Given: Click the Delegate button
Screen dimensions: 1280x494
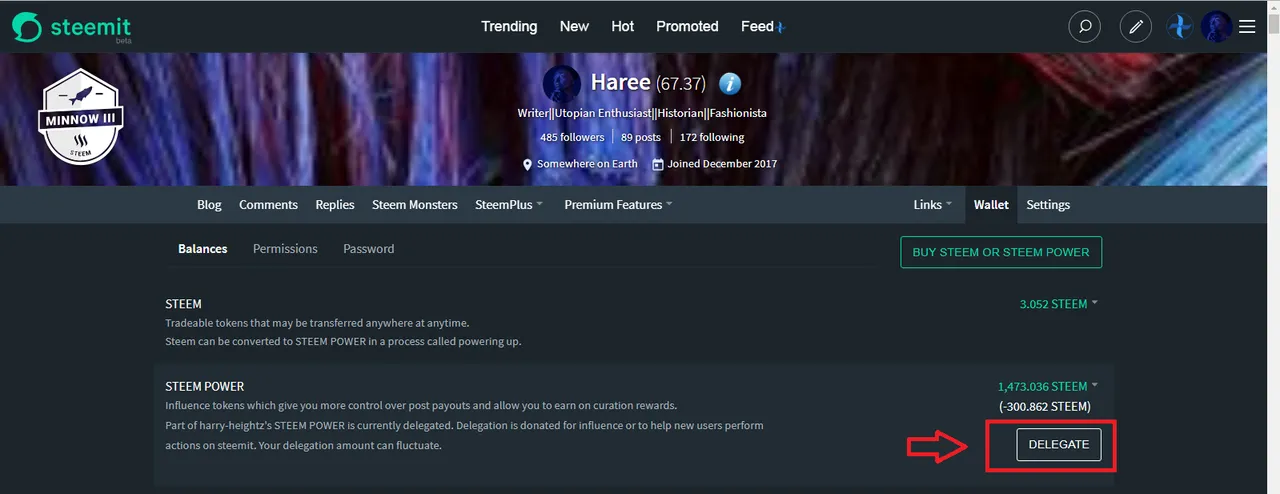Looking at the screenshot, I should [x=1059, y=444].
